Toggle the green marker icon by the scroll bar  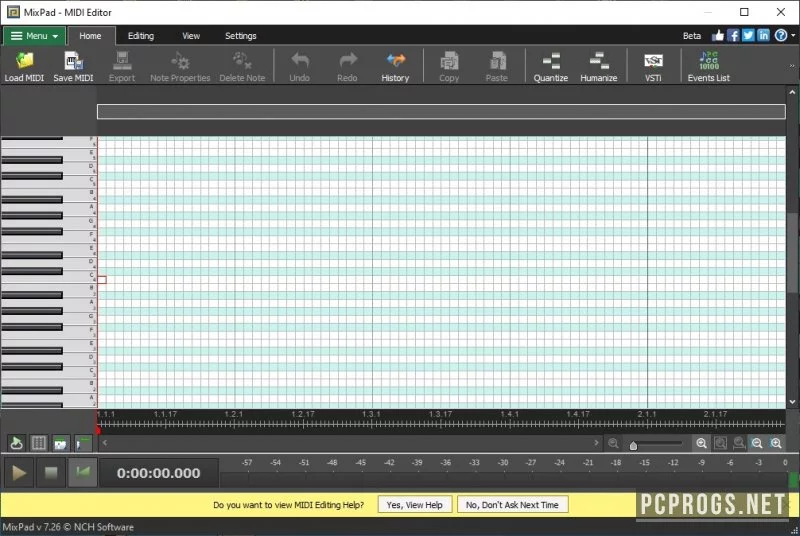point(83,443)
